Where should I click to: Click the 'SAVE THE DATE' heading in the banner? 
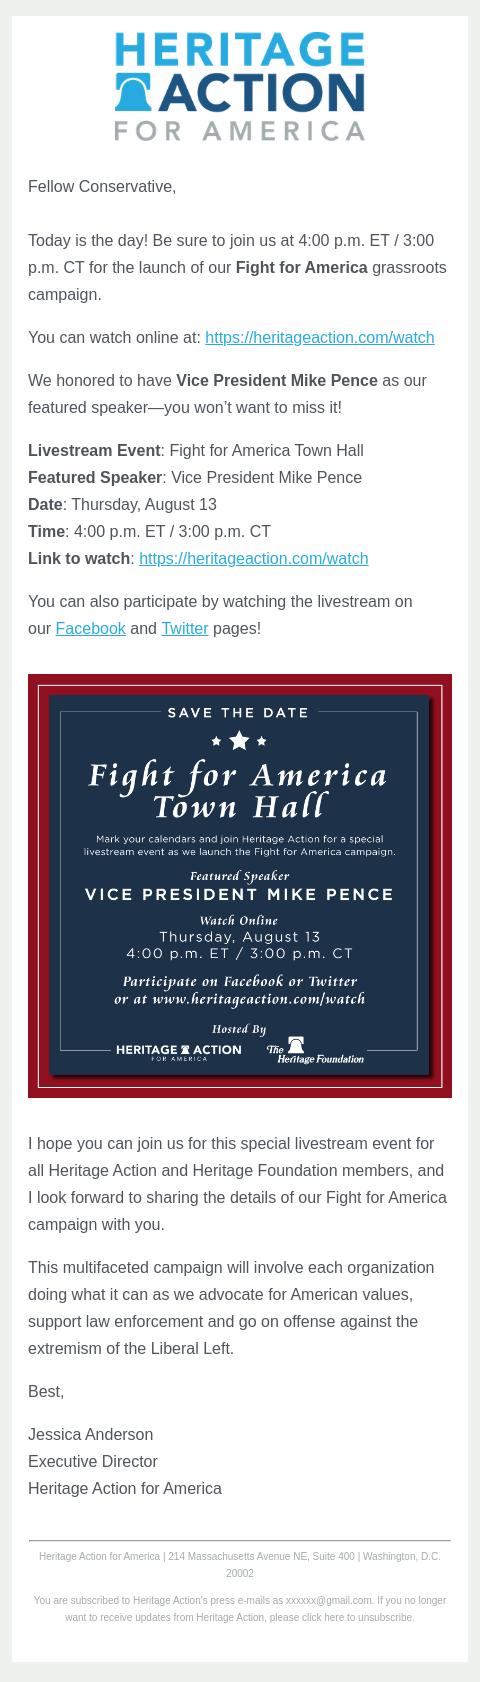[238, 713]
